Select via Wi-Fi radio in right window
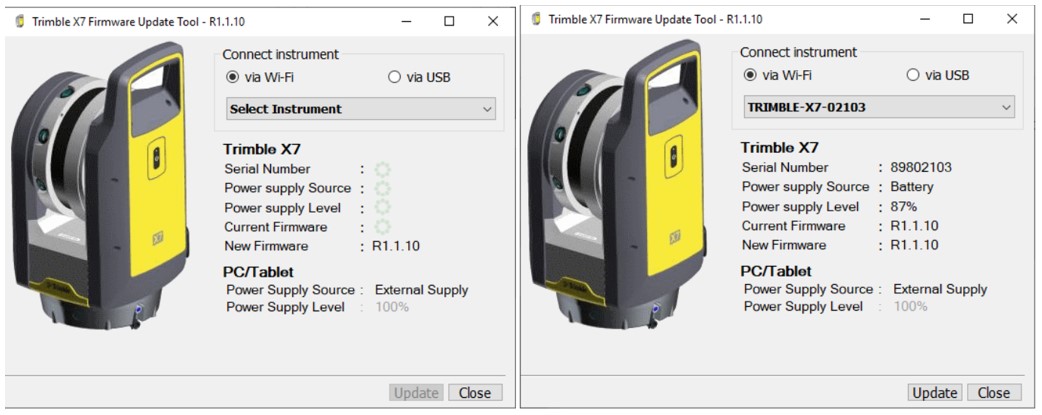 [750, 75]
